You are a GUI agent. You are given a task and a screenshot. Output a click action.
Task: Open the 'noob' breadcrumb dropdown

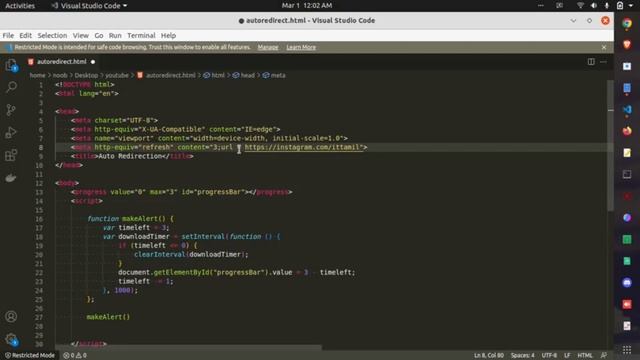60,76
